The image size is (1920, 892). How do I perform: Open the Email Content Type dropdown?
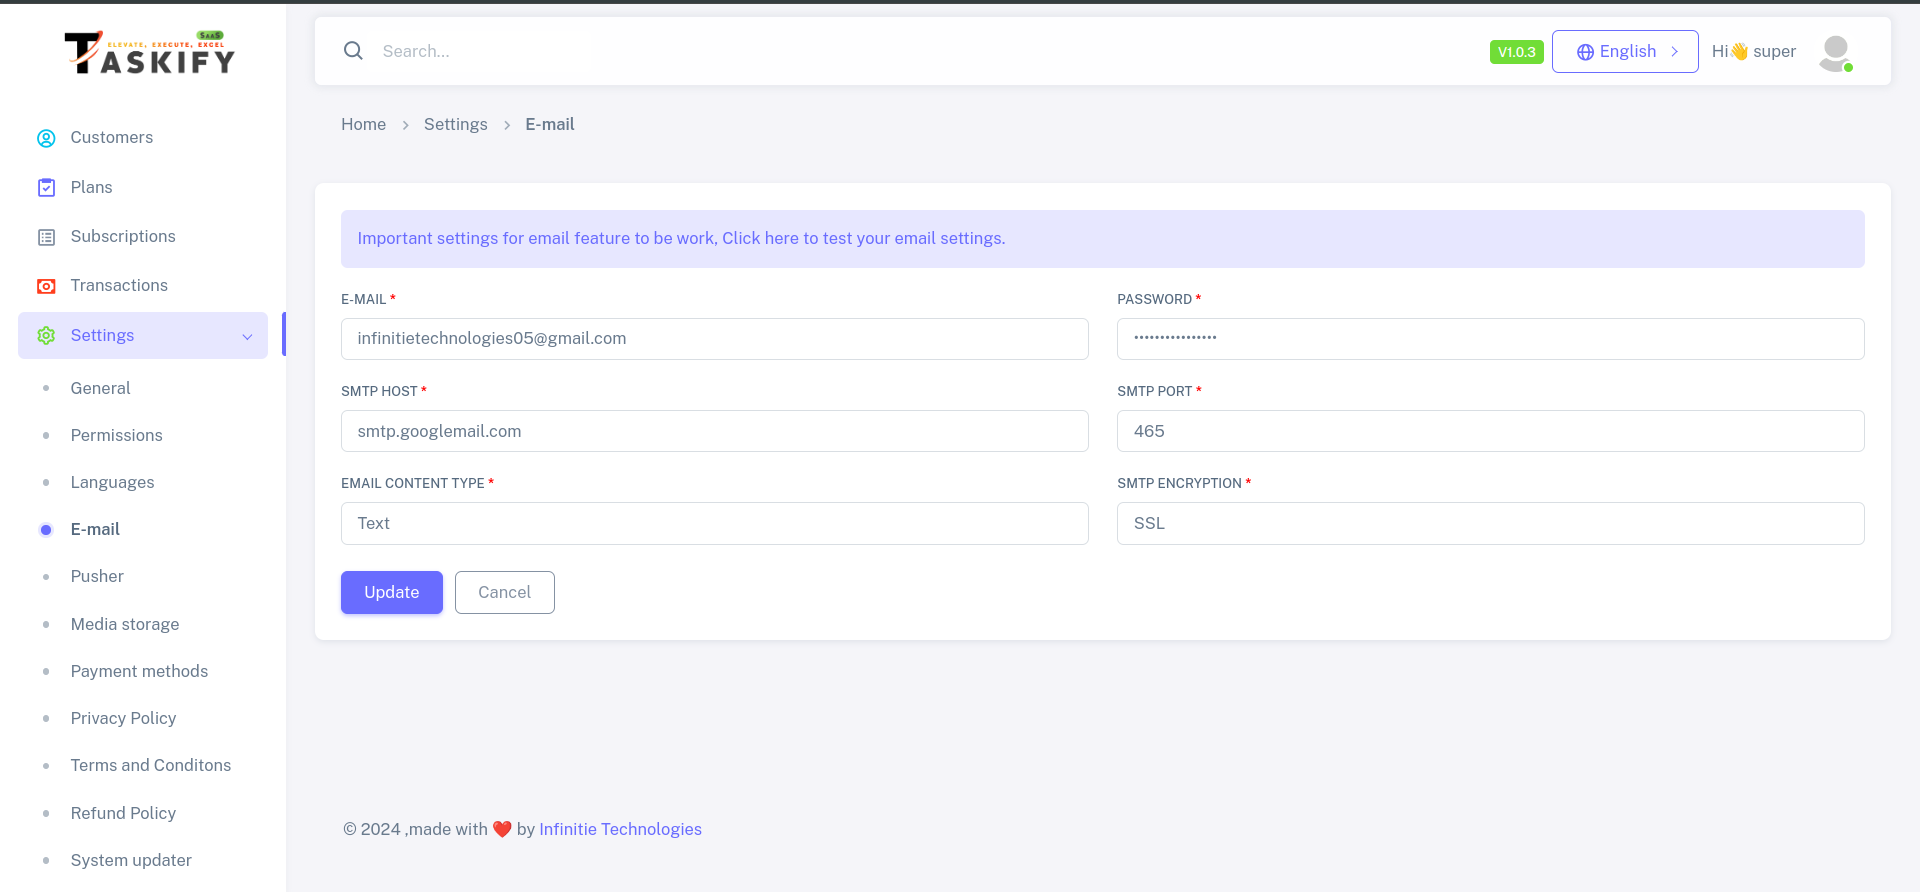[714, 524]
